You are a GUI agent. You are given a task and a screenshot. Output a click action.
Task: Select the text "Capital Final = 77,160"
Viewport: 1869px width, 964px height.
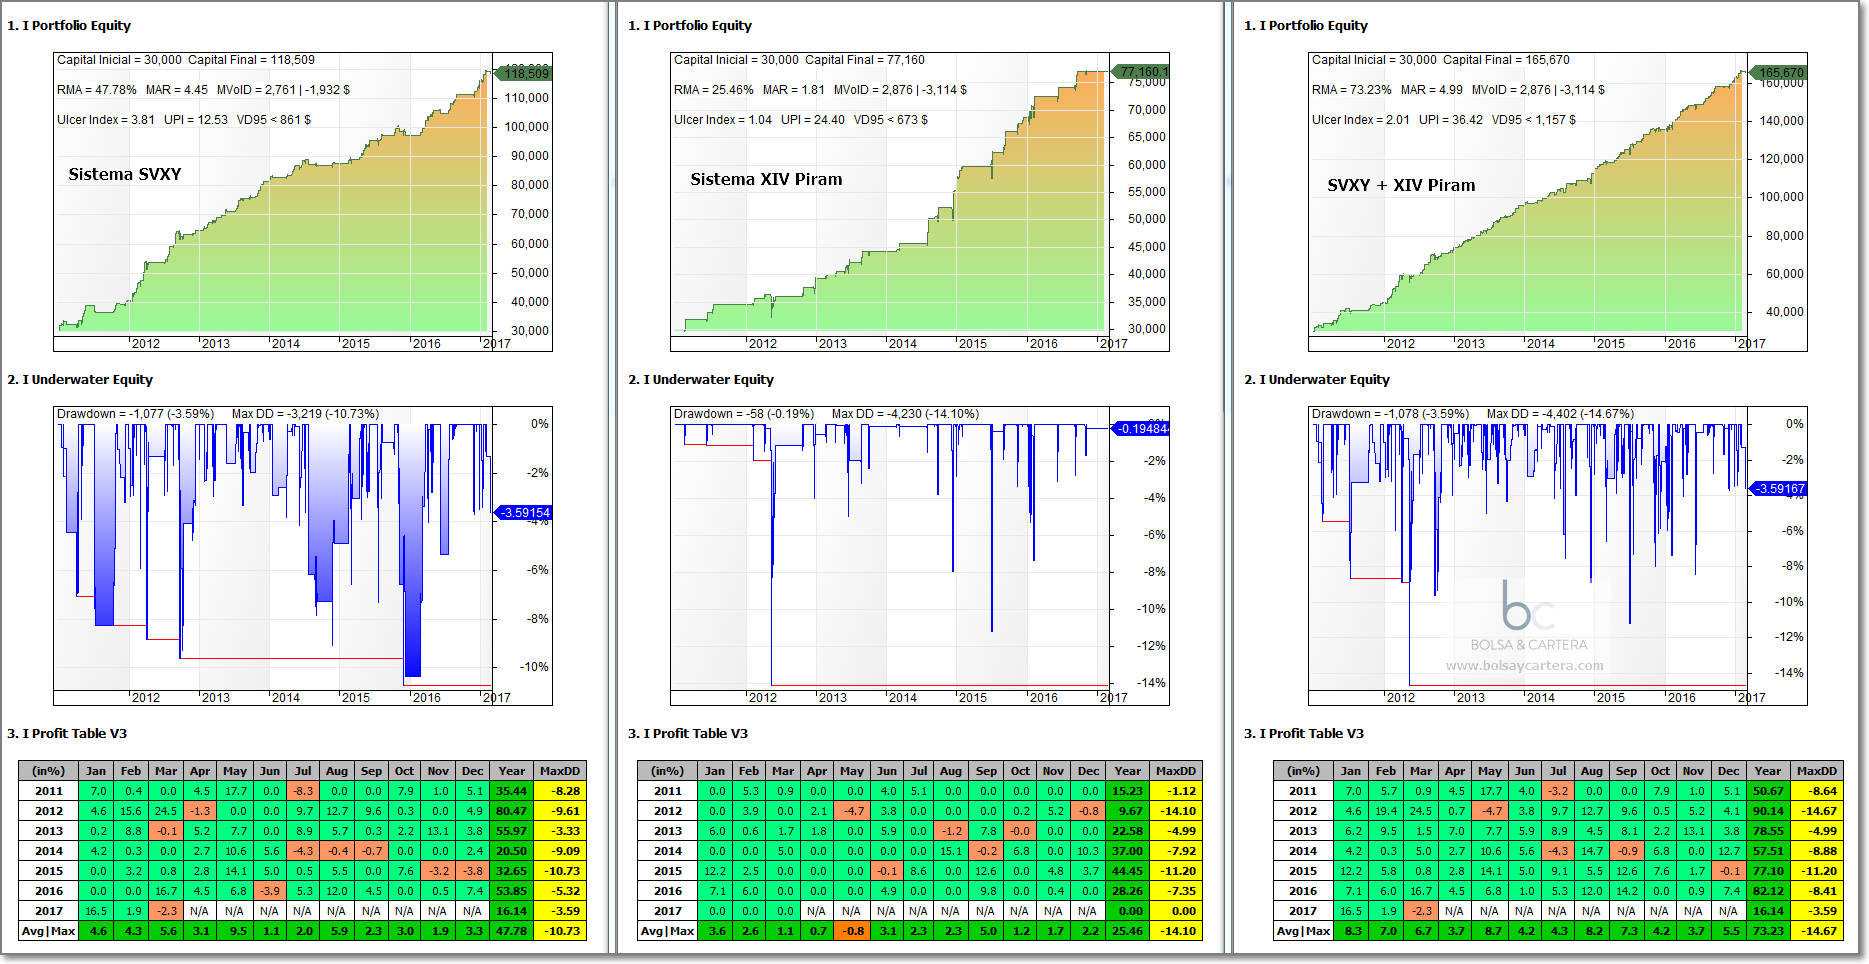[x=865, y=60]
